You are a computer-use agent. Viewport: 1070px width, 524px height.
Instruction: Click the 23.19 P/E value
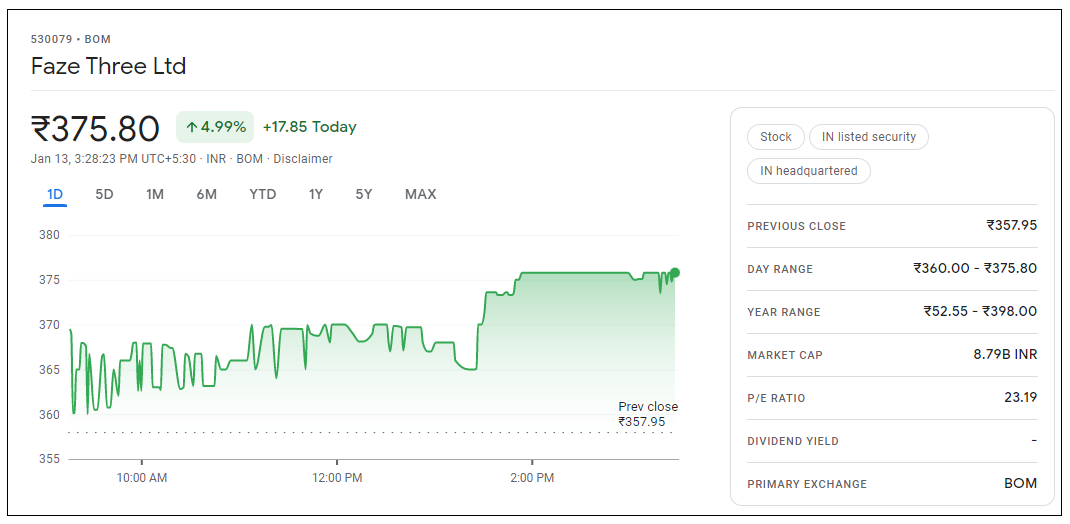pos(1020,397)
